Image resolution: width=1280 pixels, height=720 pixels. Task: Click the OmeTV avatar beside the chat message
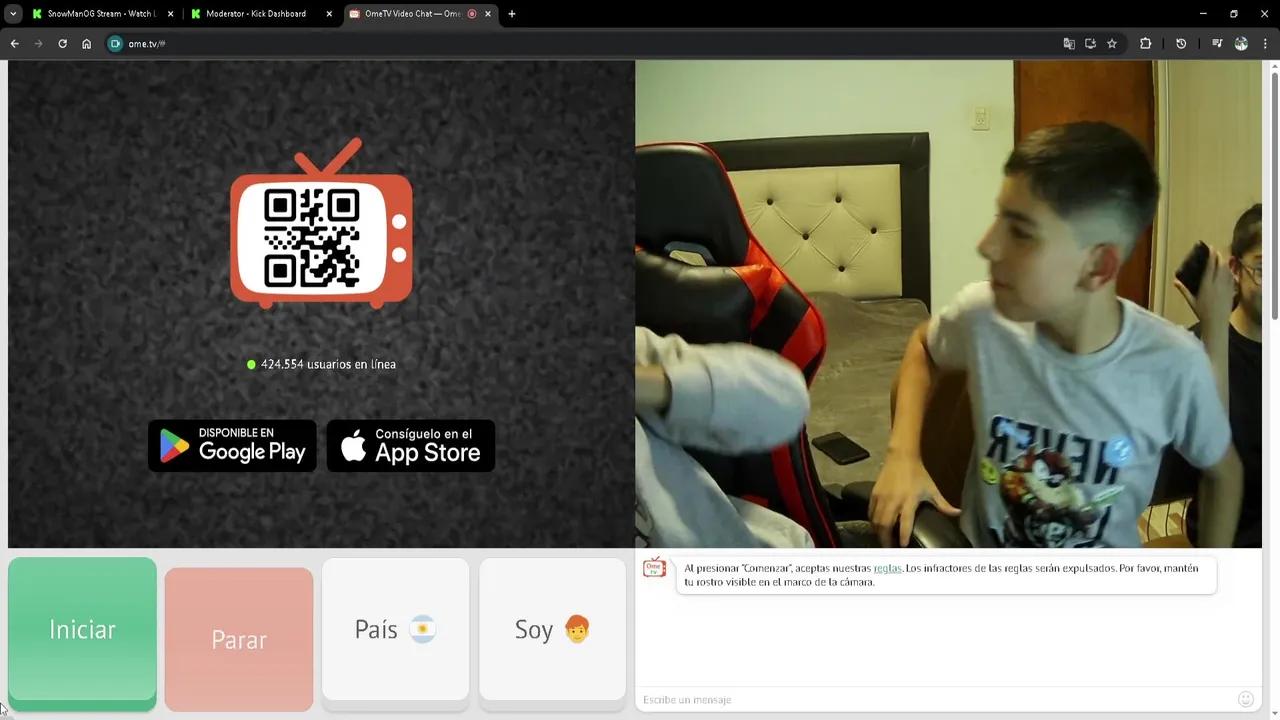(654, 568)
